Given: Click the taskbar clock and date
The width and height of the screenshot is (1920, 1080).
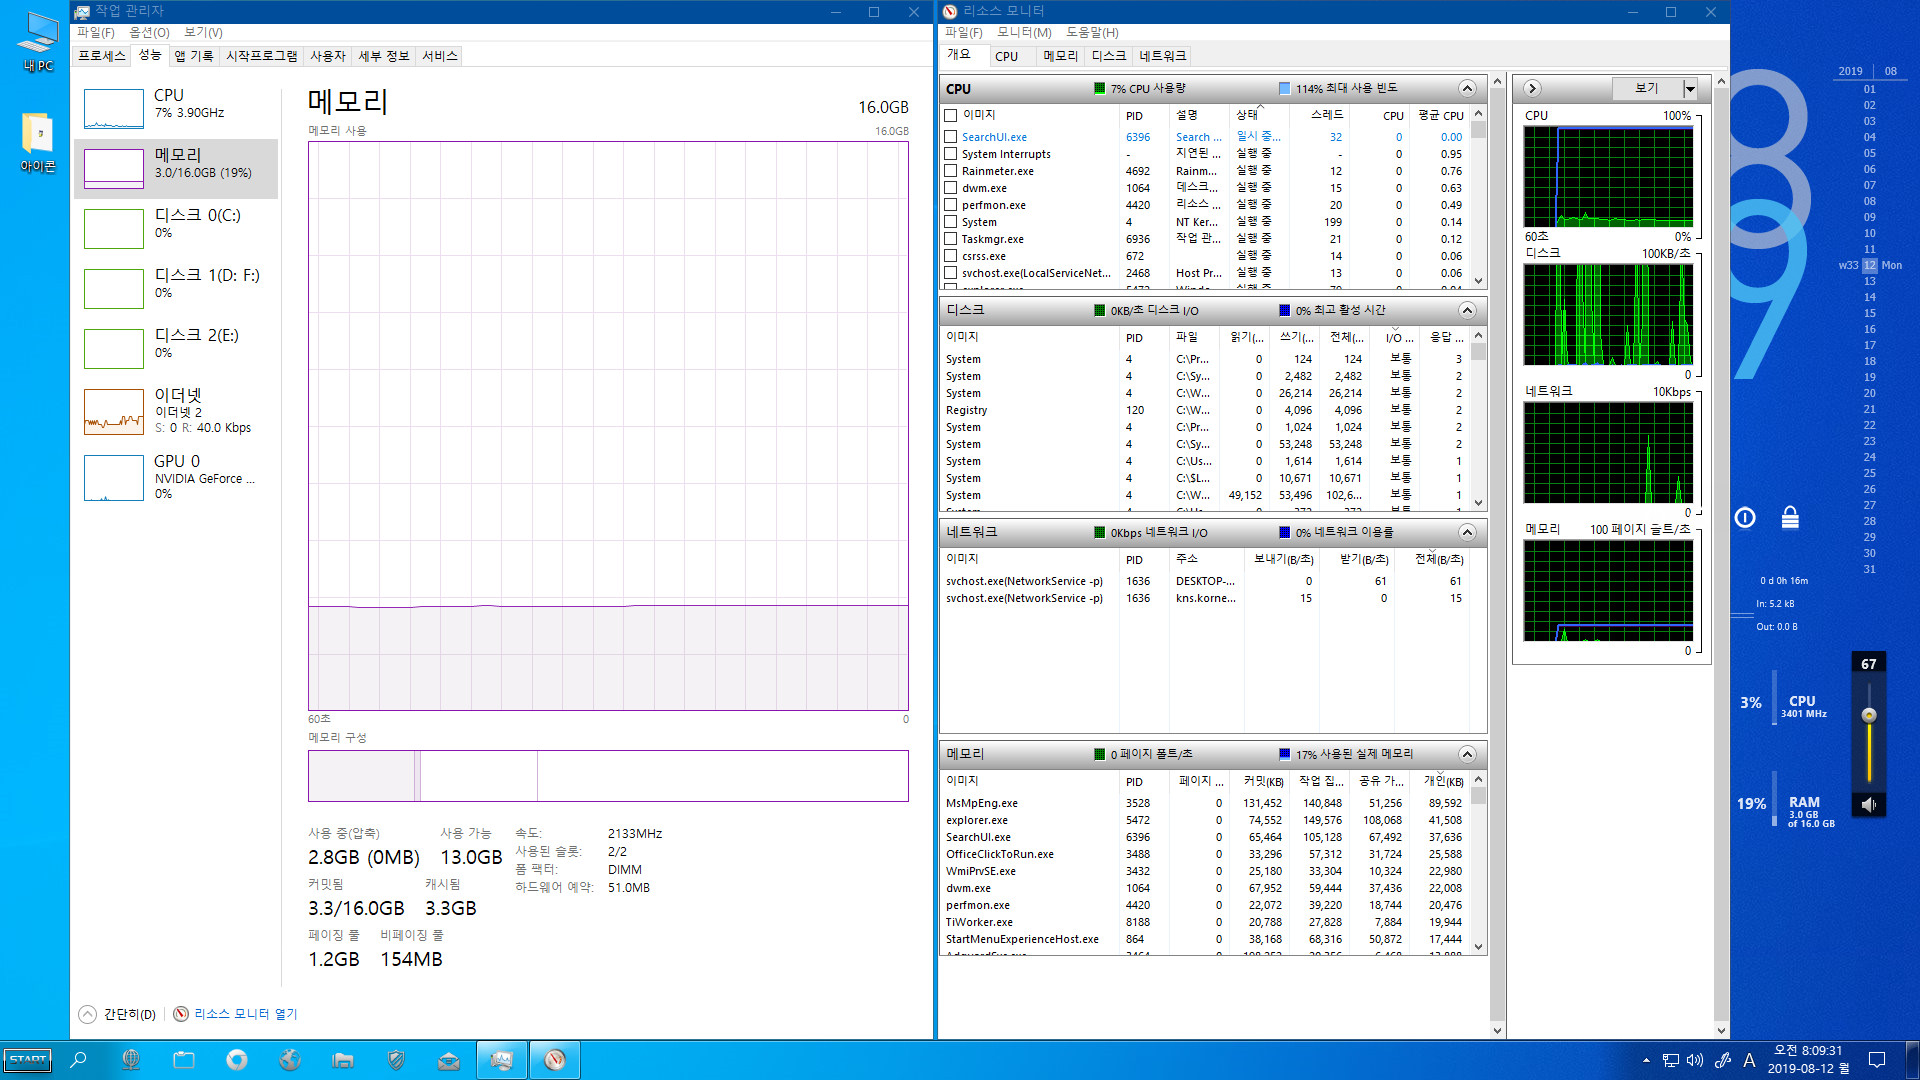Looking at the screenshot, I should click(x=1808, y=1060).
